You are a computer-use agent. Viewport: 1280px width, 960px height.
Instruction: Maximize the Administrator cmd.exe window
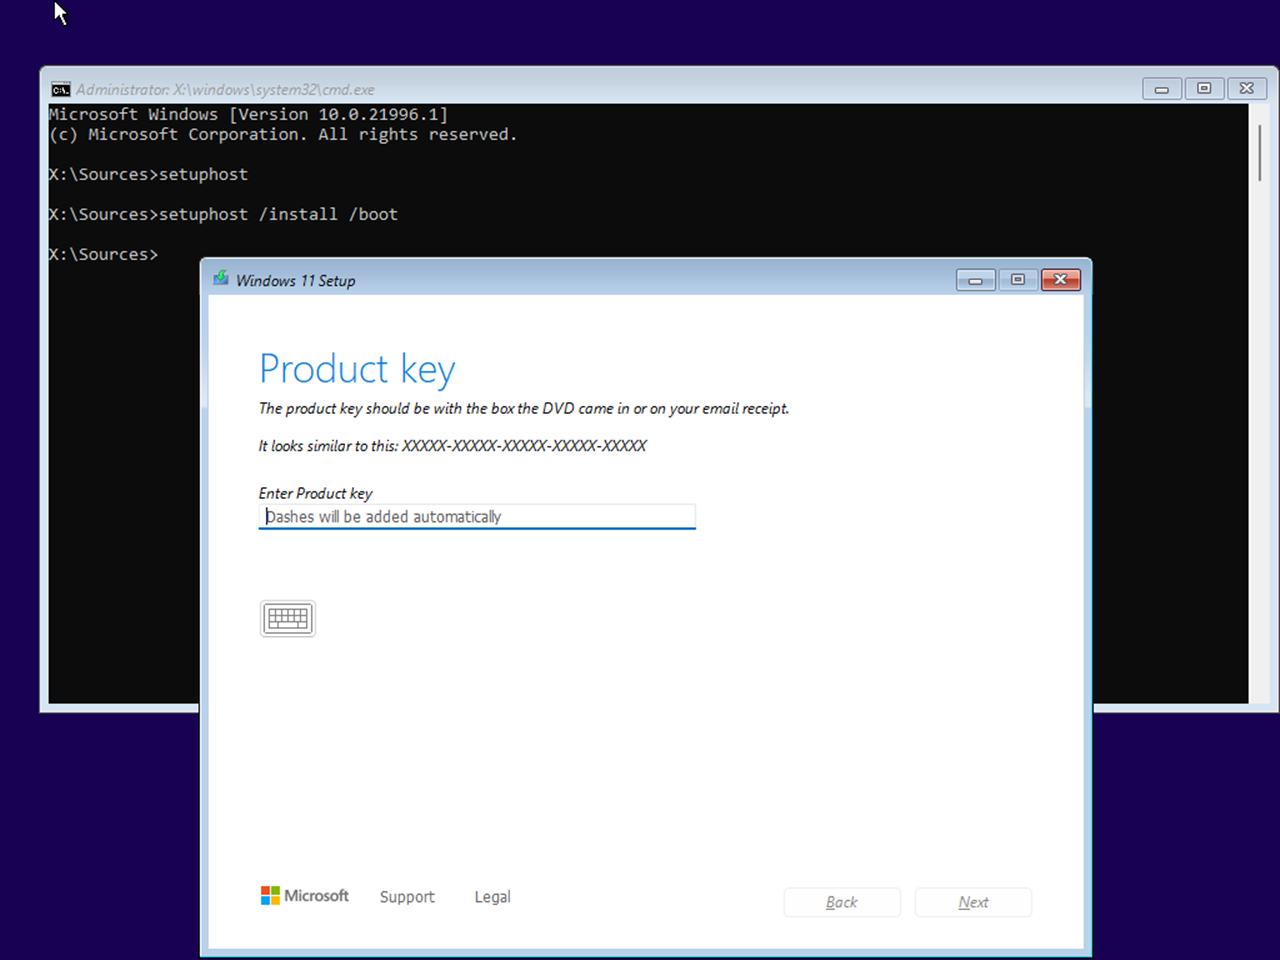tap(1204, 89)
